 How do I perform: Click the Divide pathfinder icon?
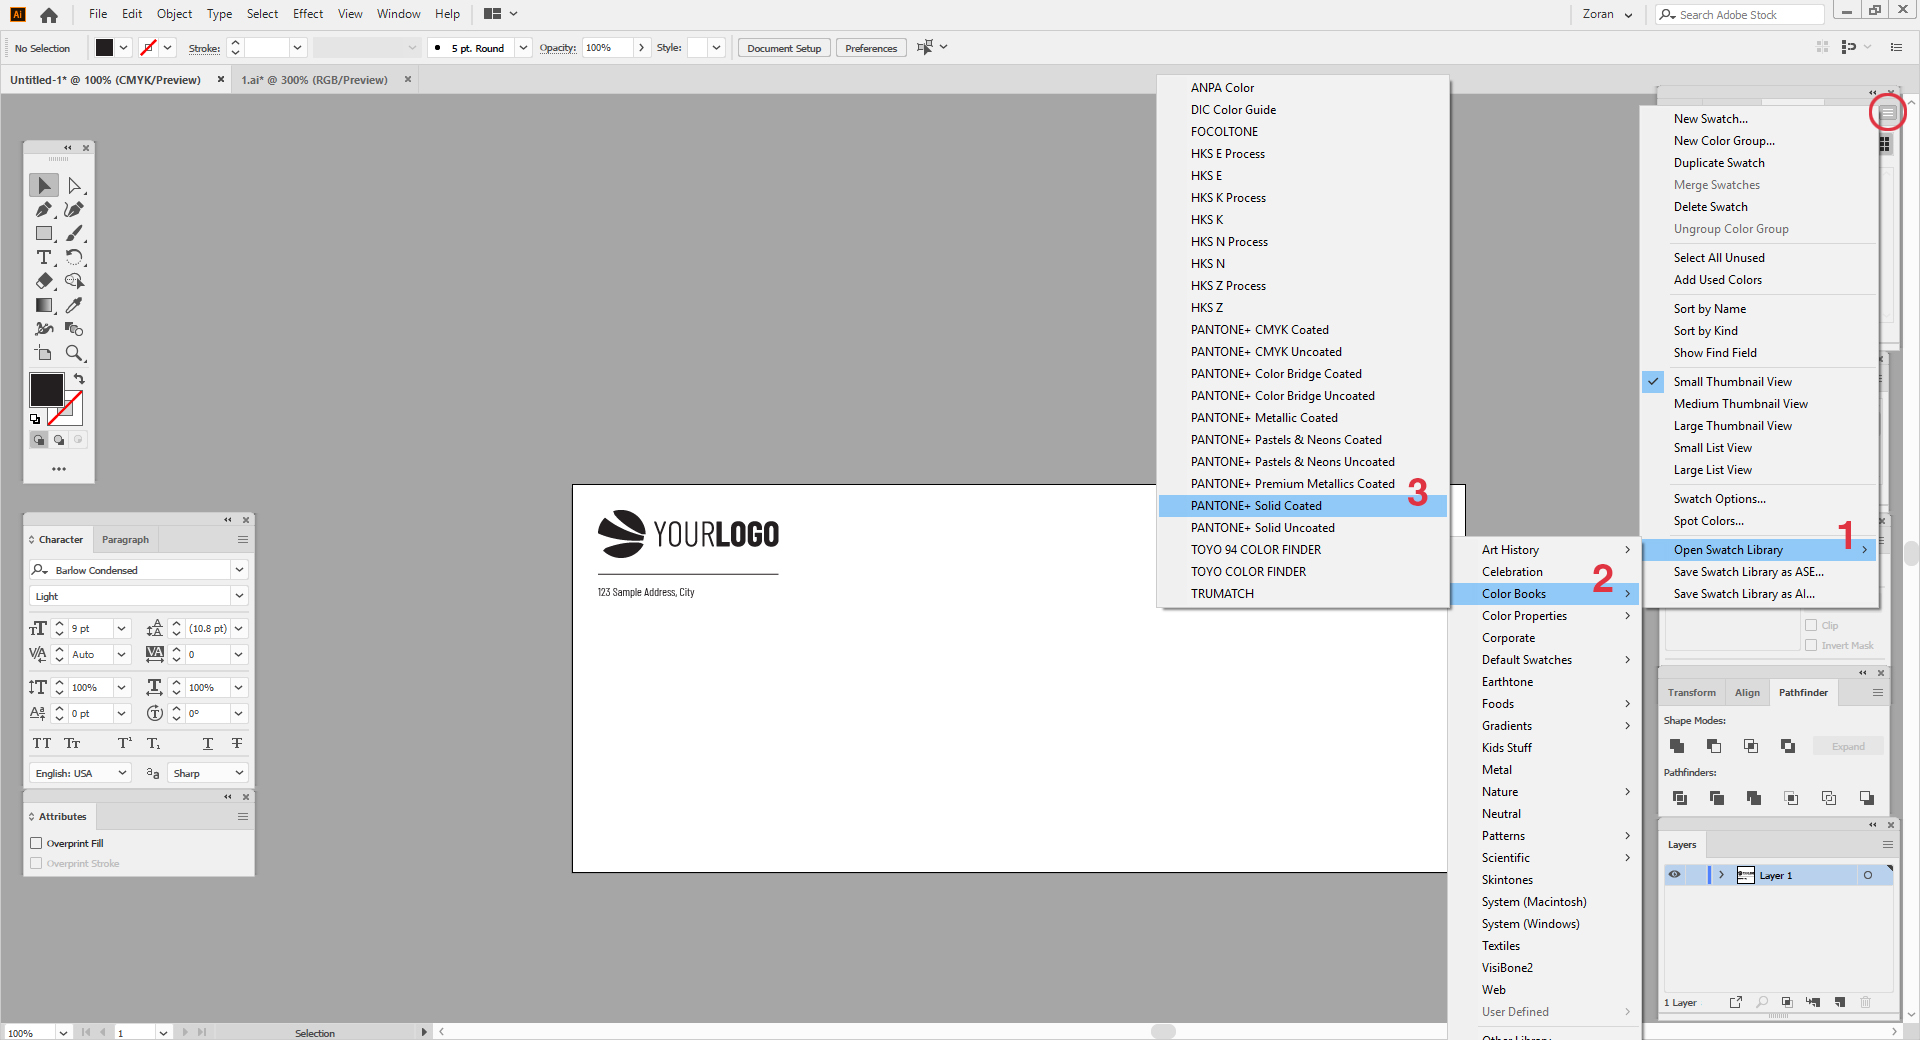point(1680,798)
